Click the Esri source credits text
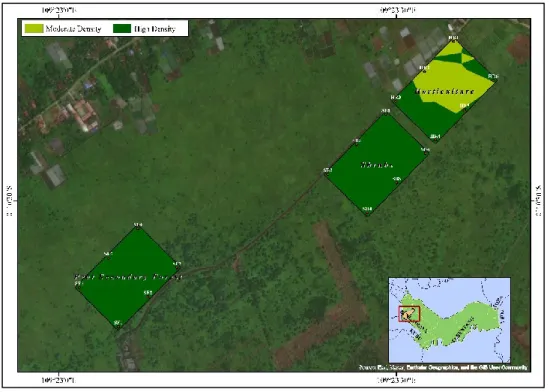 coord(443,367)
